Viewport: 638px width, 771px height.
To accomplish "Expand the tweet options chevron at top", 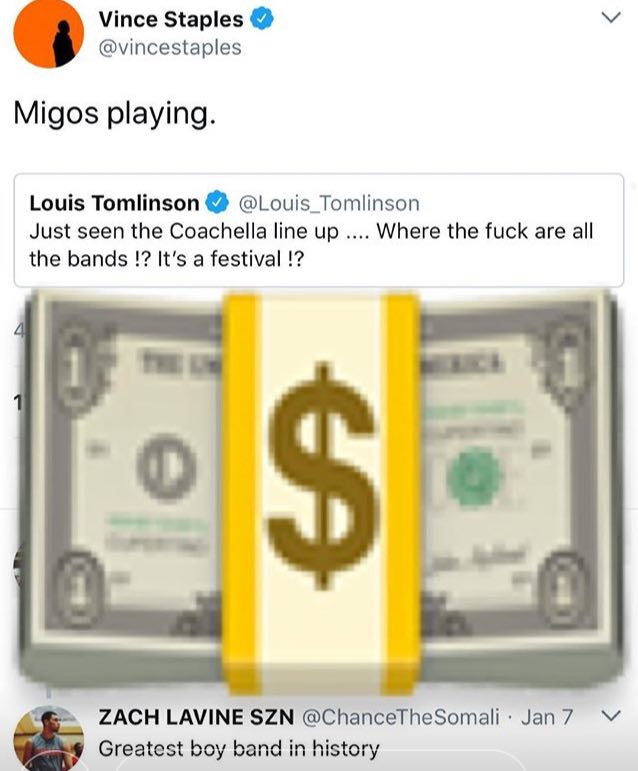I will [611, 18].
